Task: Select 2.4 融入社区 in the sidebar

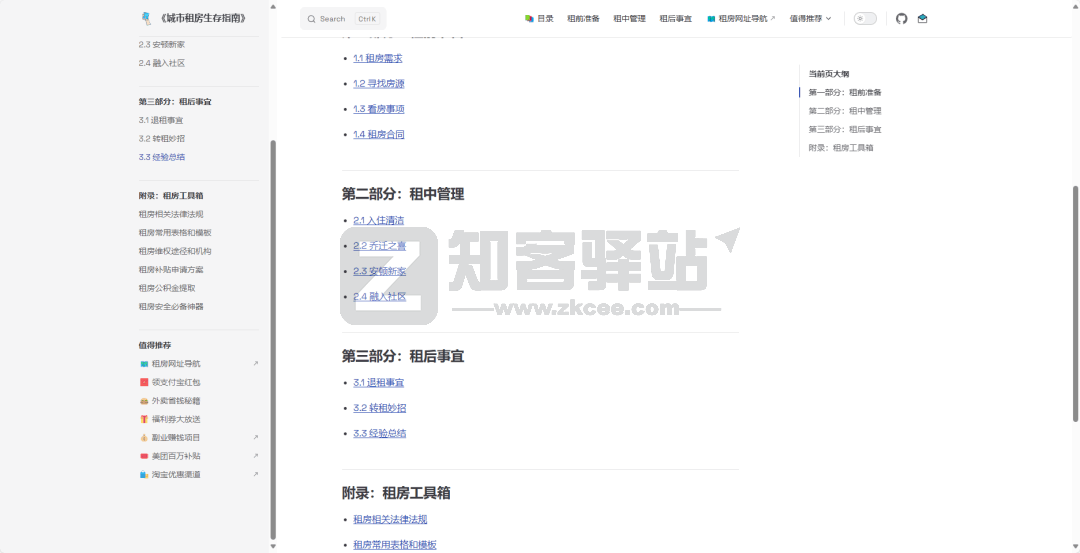Action: tap(162, 63)
